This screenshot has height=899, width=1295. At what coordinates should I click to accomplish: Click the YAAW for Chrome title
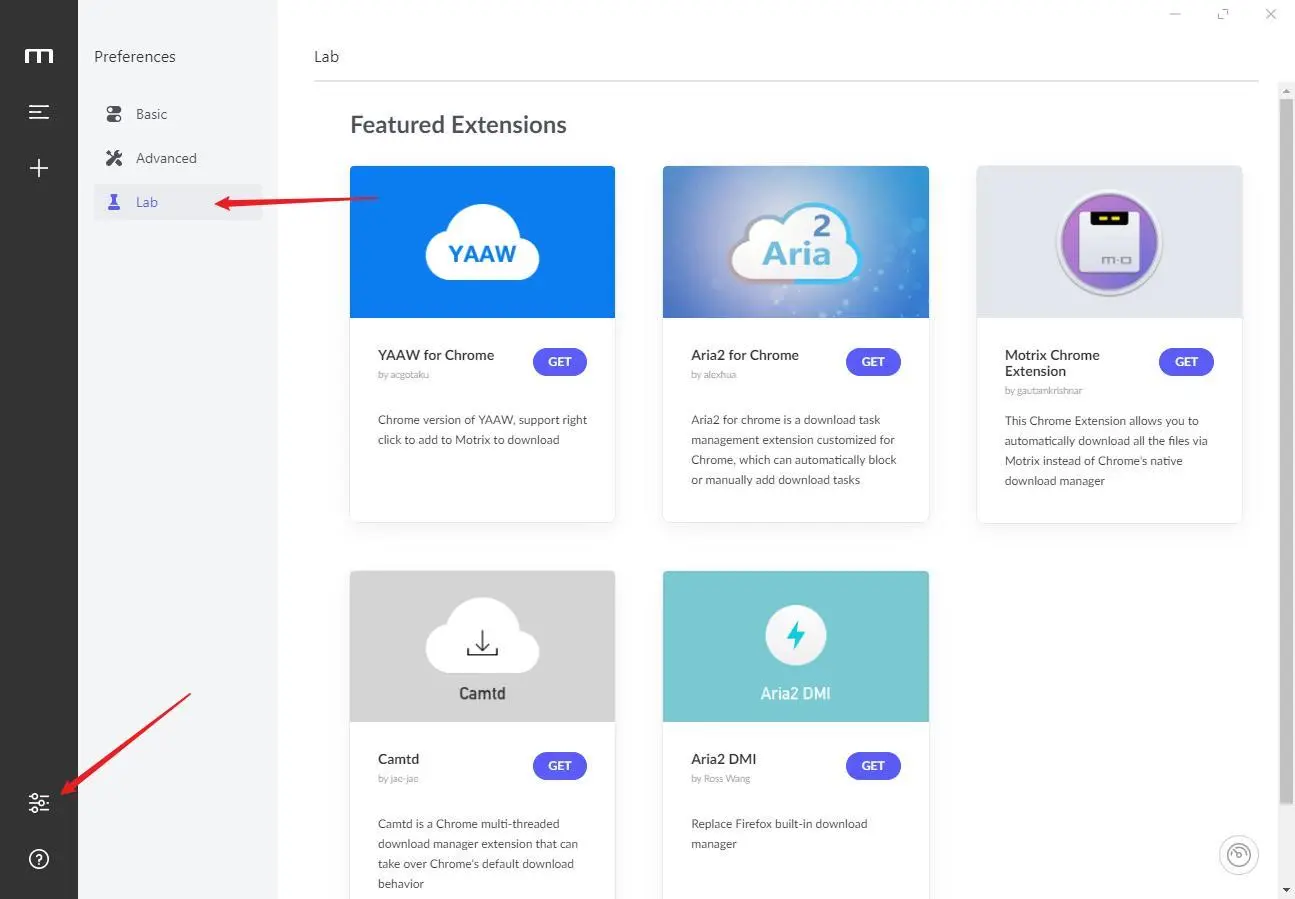436,355
